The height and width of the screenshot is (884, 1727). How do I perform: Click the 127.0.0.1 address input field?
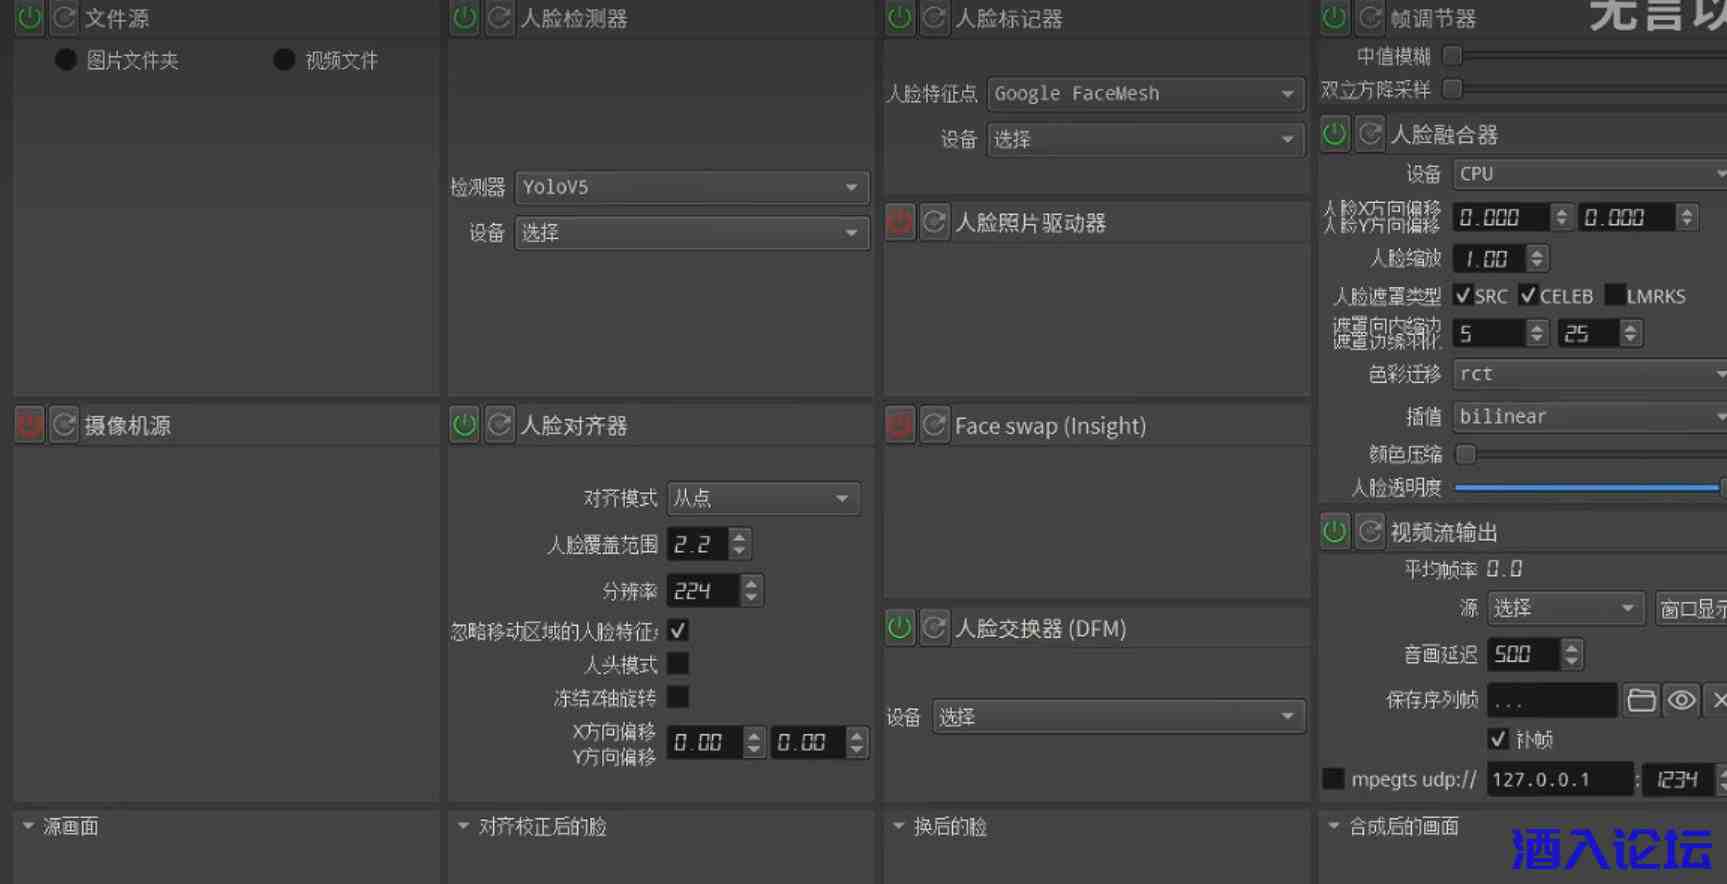click(1558, 779)
